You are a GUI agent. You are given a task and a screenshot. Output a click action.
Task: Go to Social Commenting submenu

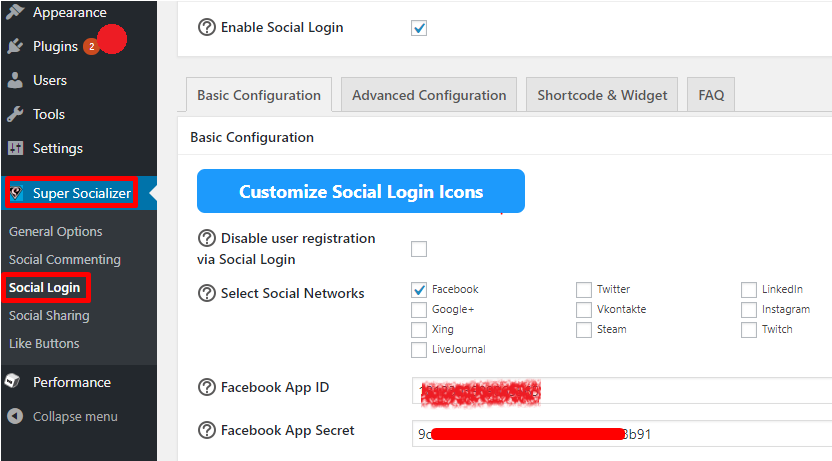point(65,259)
